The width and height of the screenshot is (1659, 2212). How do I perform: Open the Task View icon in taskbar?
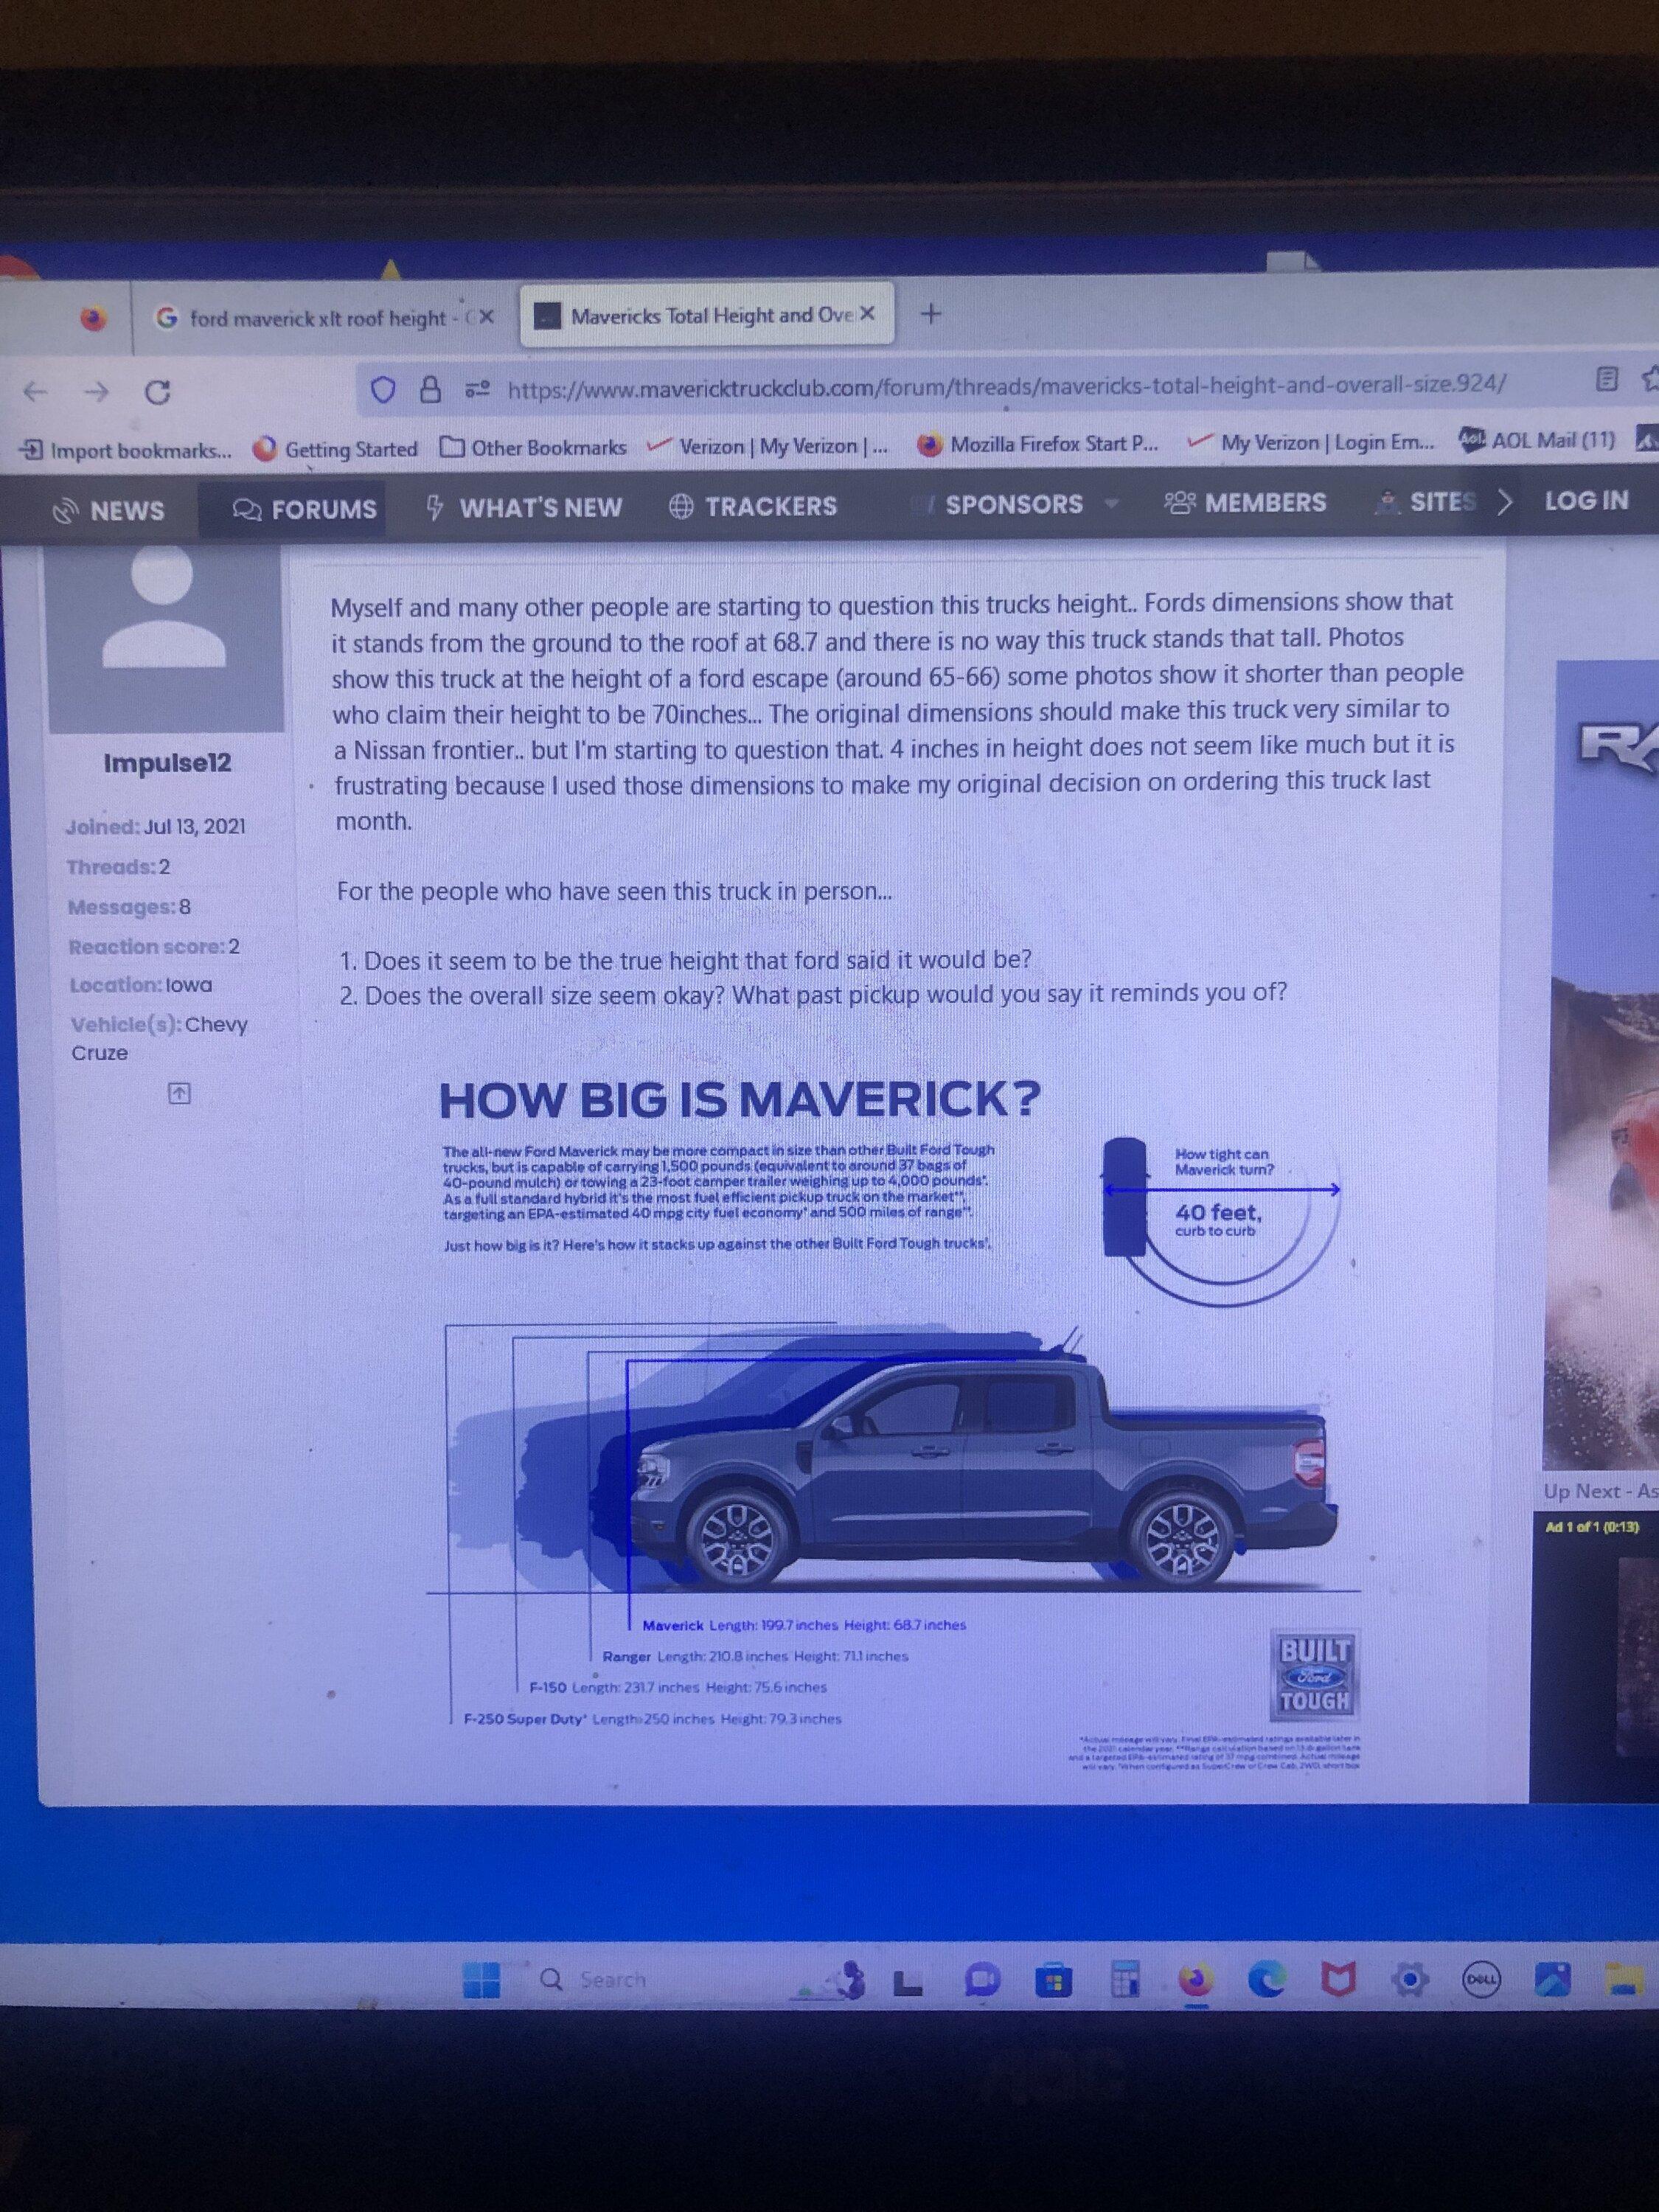[x=907, y=1982]
